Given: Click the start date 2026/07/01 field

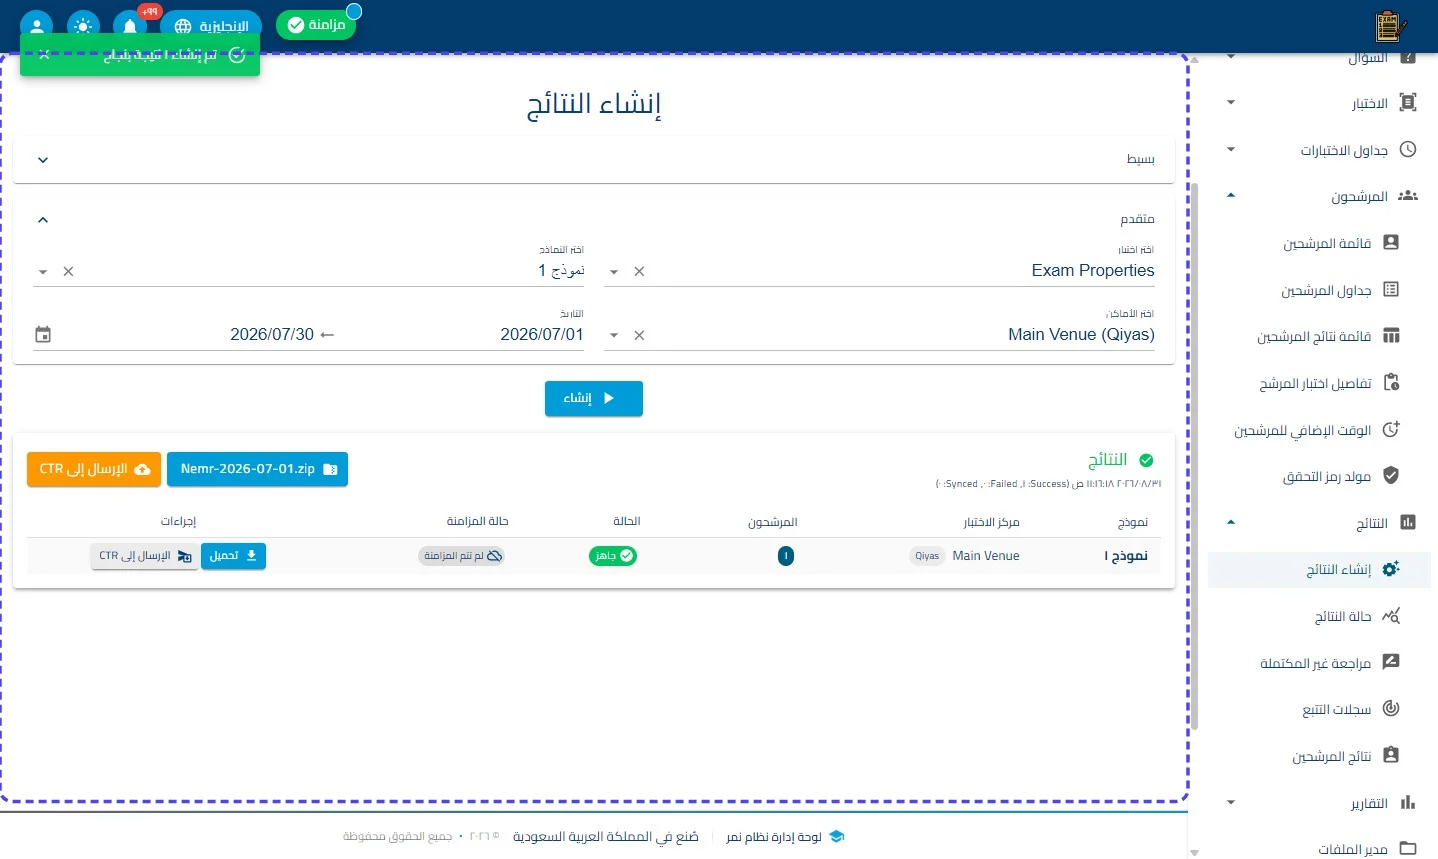Looking at the screenshot, I should [x=542, y=334].
